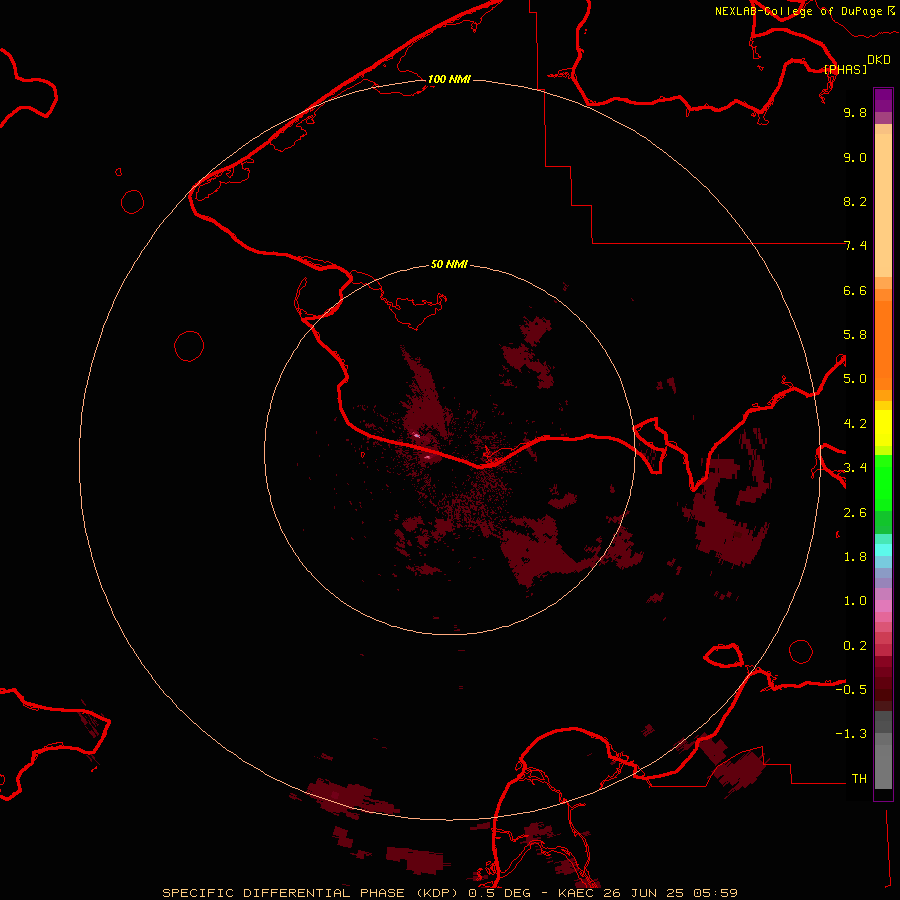Viewport: 900px width, 900px height.
Task: Click the 0.2 value on the scale
Action: point(855,646)
